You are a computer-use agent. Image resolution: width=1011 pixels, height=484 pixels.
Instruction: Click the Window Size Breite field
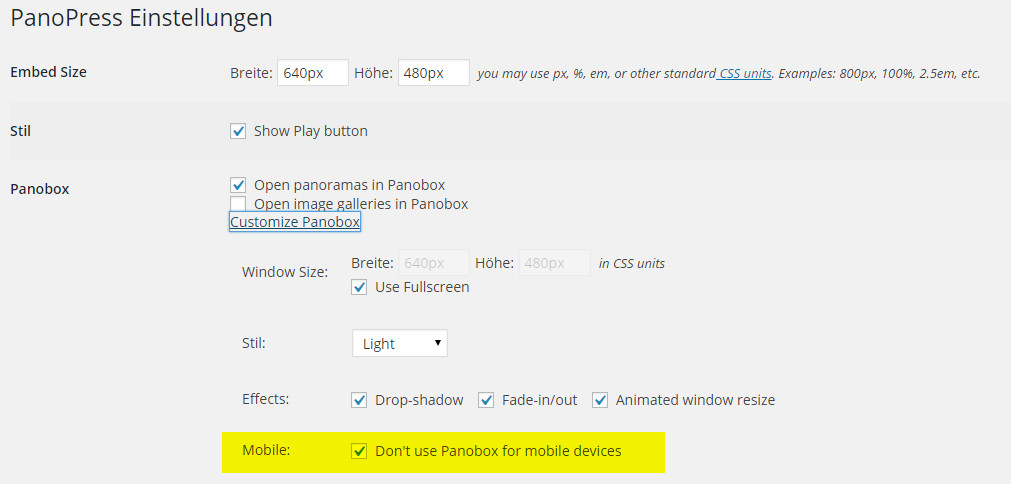tap(433, 264)
